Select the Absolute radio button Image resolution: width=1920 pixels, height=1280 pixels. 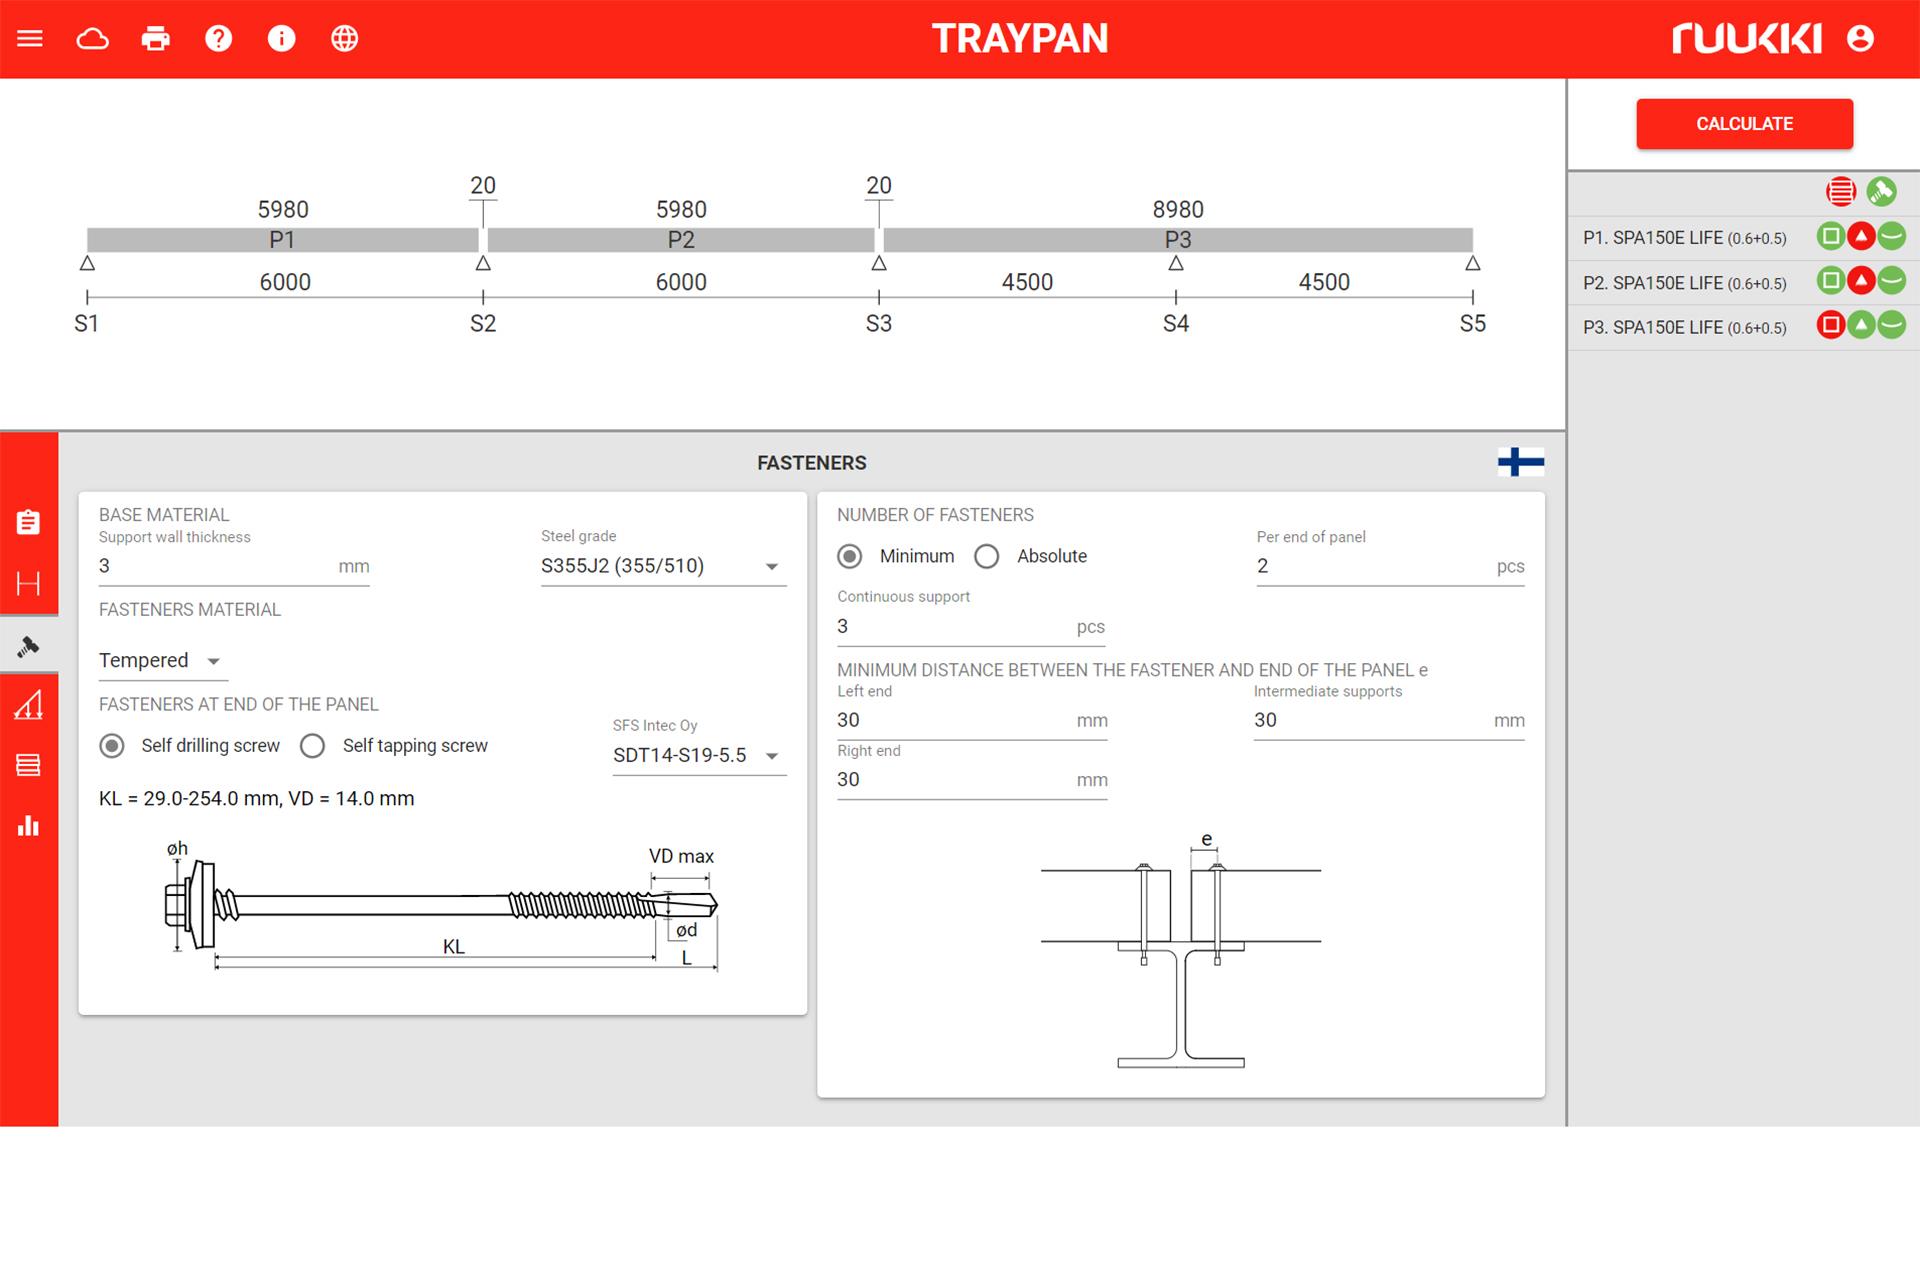pyautogui.click(x=987, y=556)
